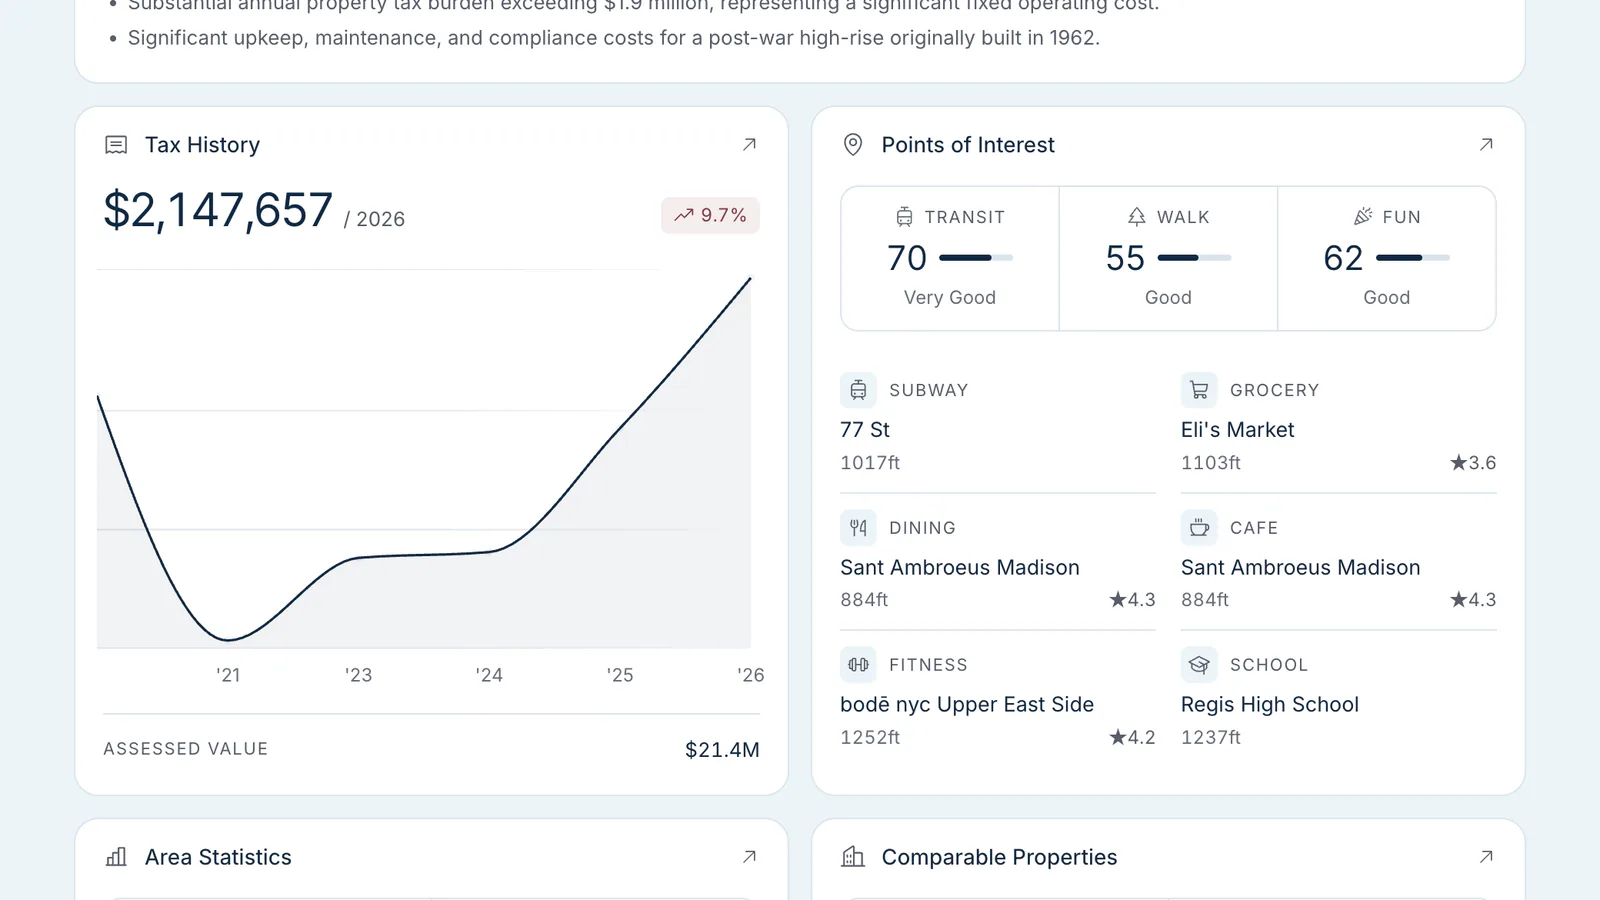Click the '24 marker on tax chart
Viewport: 1600px width, 900px height.
(489, 675)
